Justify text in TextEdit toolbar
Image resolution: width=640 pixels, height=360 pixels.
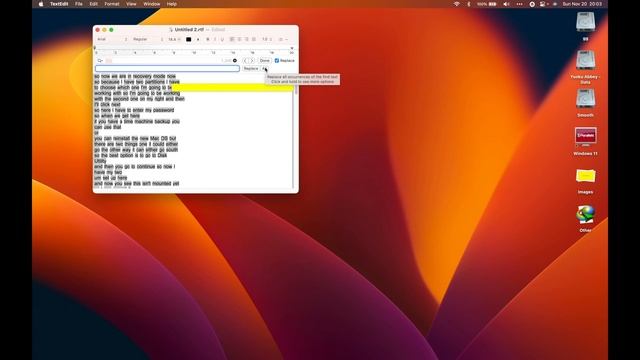pyautogui.click(x=254, y=39)
